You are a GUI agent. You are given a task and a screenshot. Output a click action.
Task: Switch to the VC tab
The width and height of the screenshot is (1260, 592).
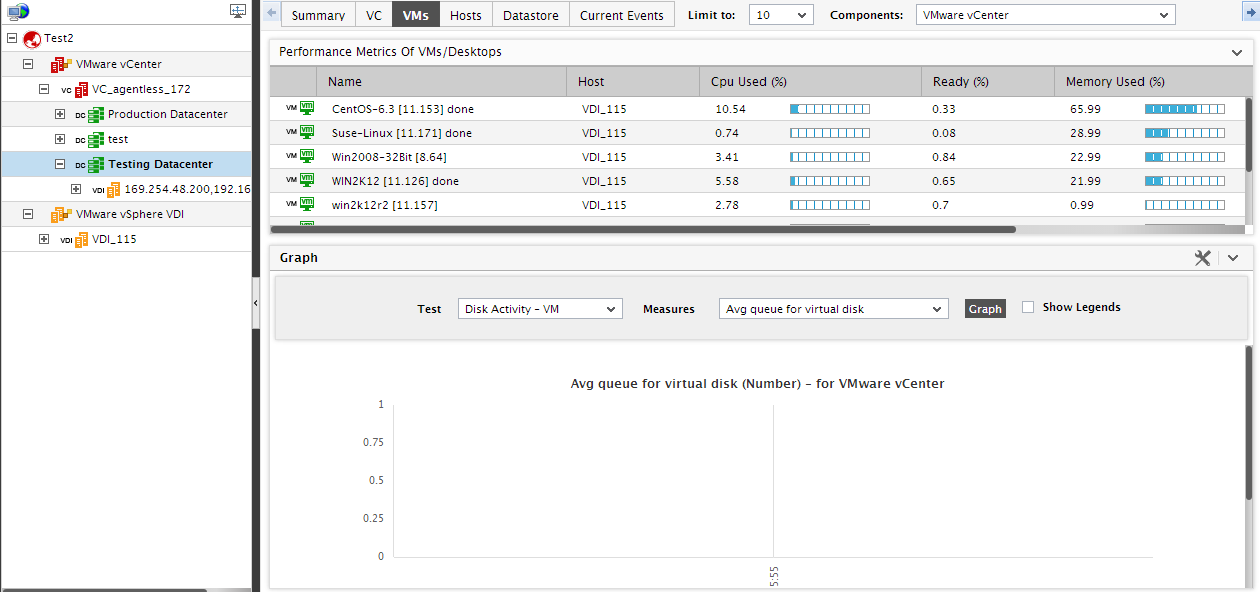coord(374,15)
